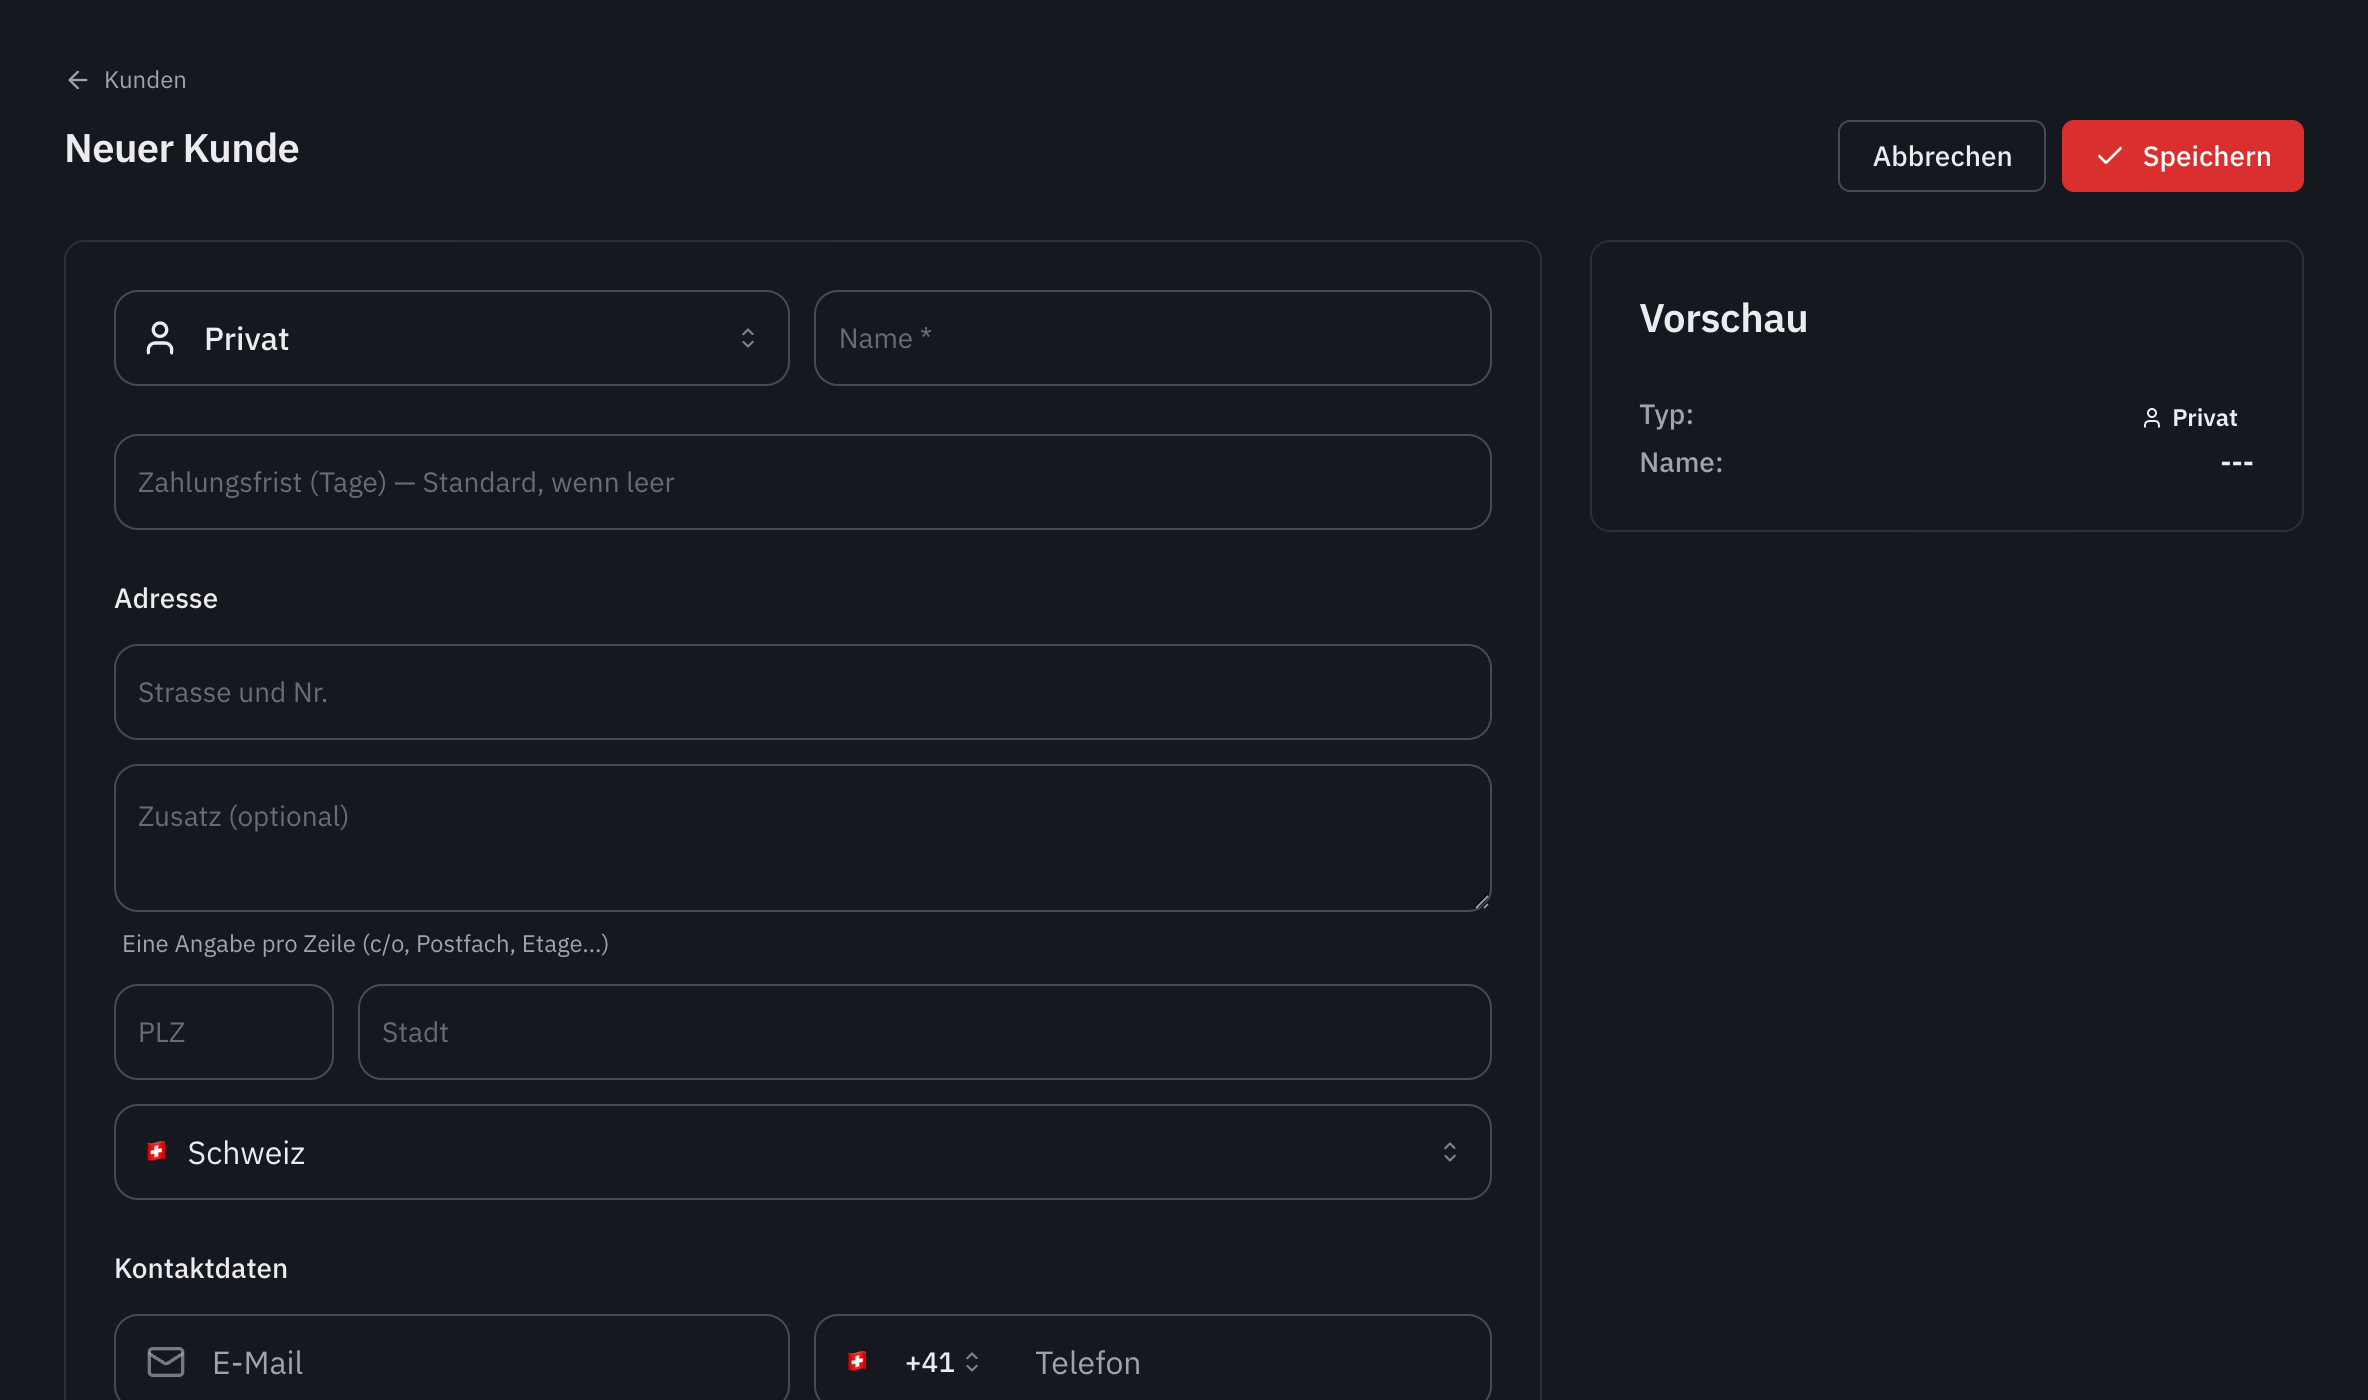Click the PLZ input field

coord(224,1032)
